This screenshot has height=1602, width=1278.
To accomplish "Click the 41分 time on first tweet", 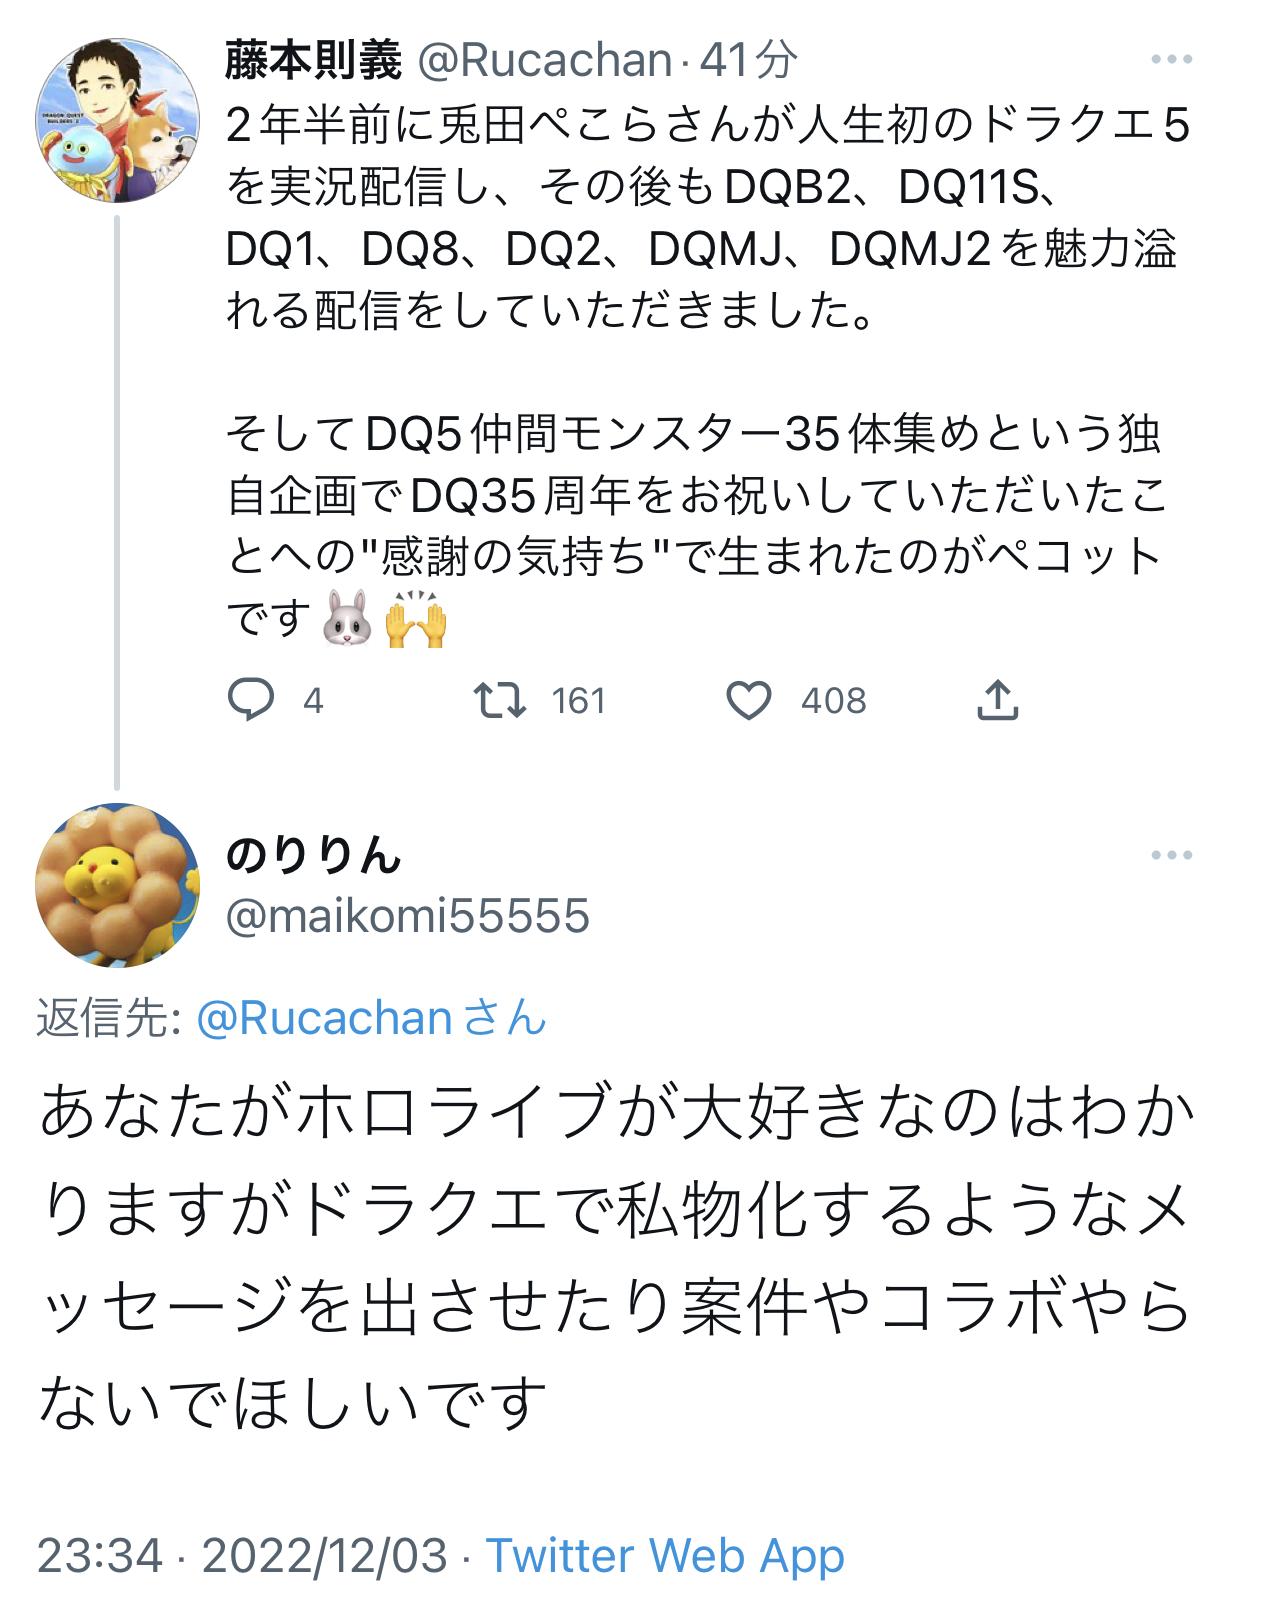I will click(x=748, y=61).
